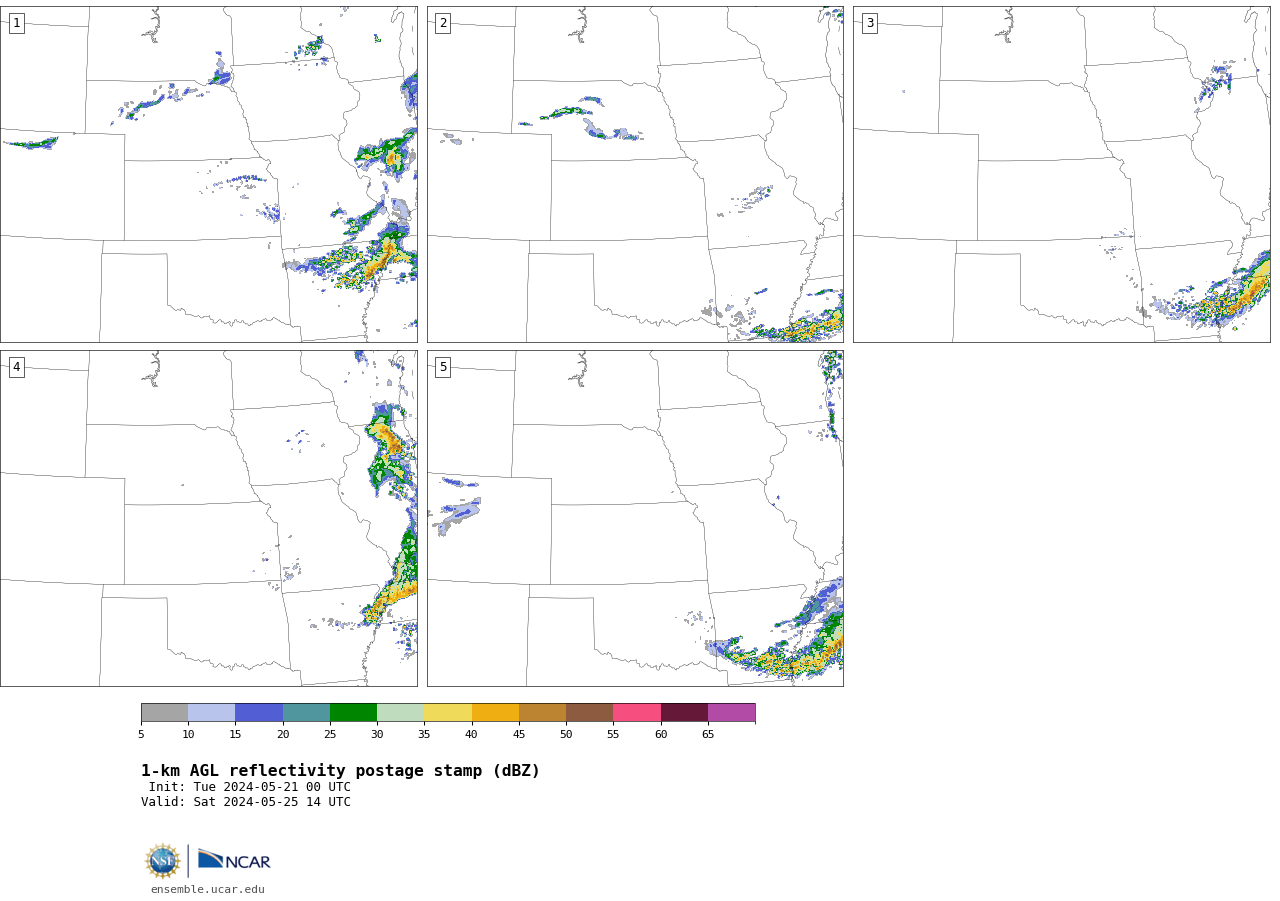Click the light blue 10-15 dBZ swatch
The image size is (1280, 901).
click(x=211, y=713)
